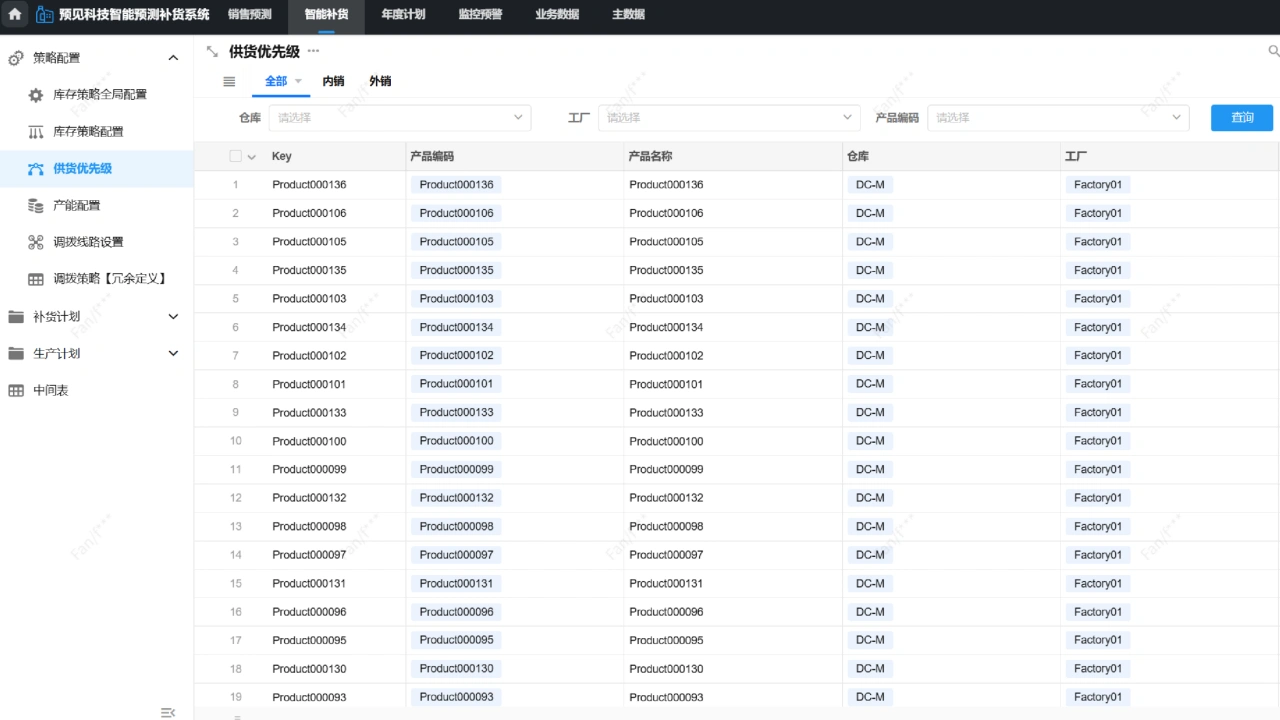The height and width of the screenshot is (720, 1280).
Task: Switch to the 内销 tab
Action: (333, 82)
